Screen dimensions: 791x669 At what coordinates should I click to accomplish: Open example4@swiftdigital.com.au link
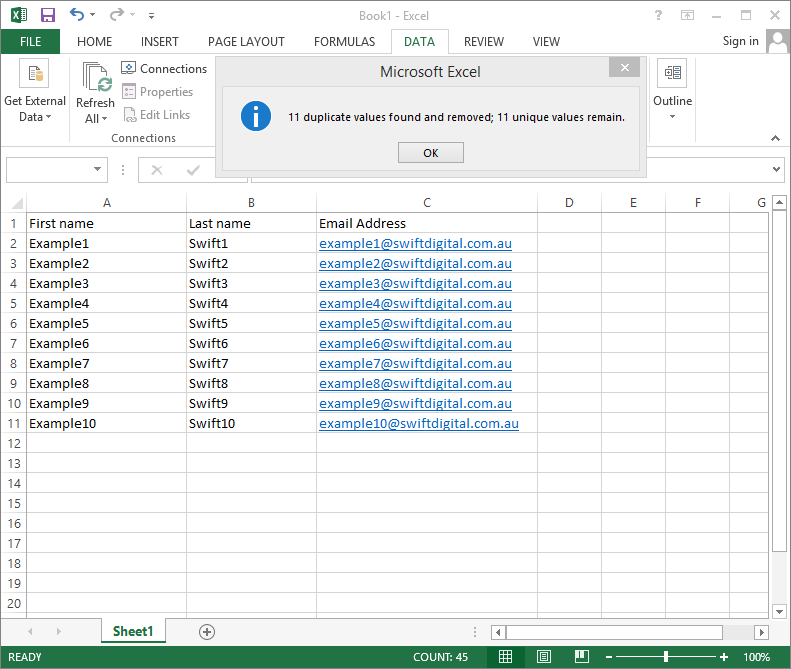pyautogui.click(x=415, y=304)
